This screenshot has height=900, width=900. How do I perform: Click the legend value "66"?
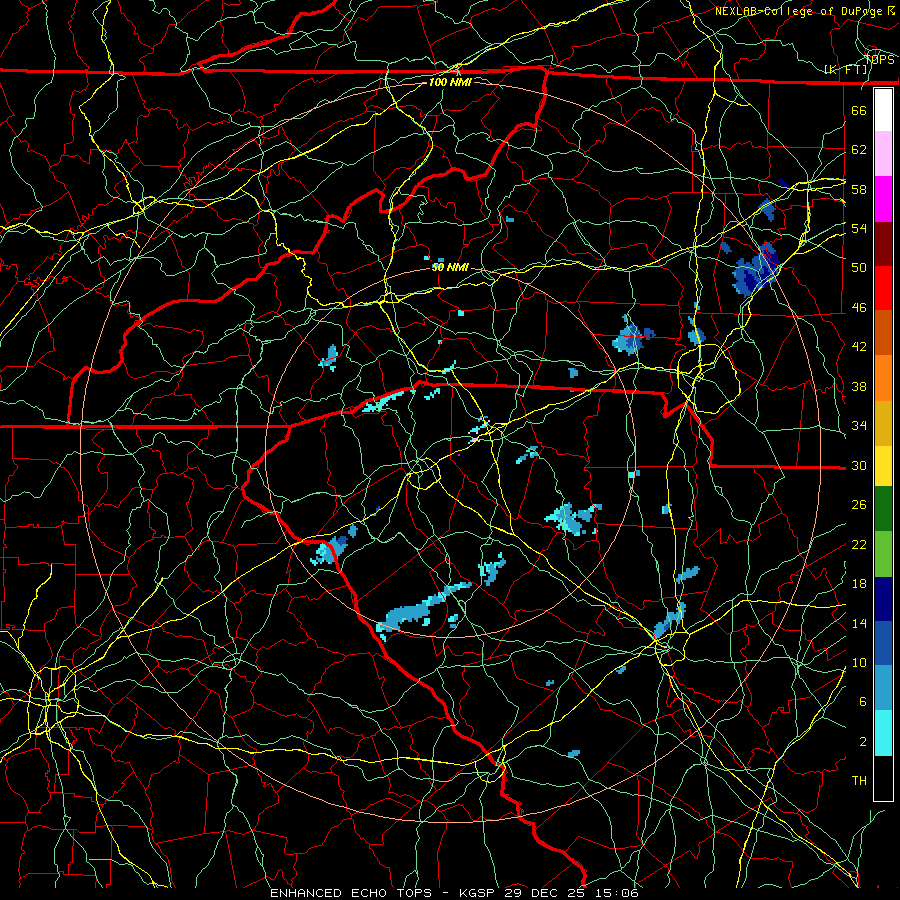click(859, 110)
